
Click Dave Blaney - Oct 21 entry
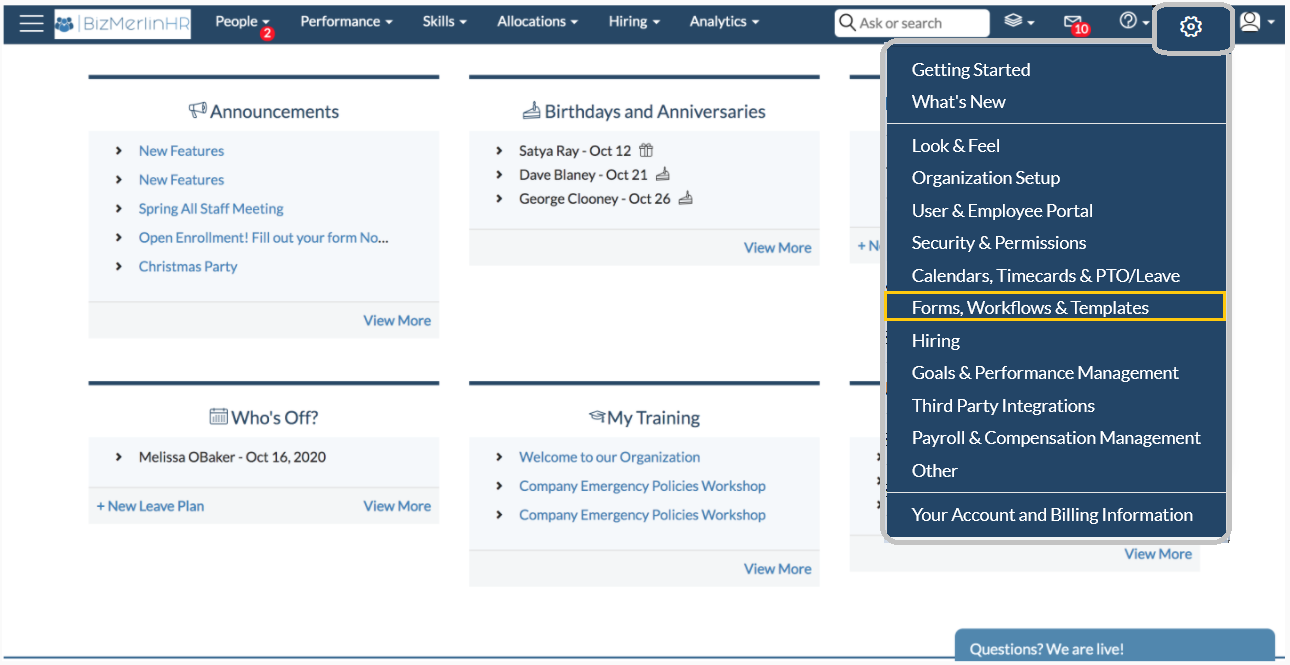point(583,175)
